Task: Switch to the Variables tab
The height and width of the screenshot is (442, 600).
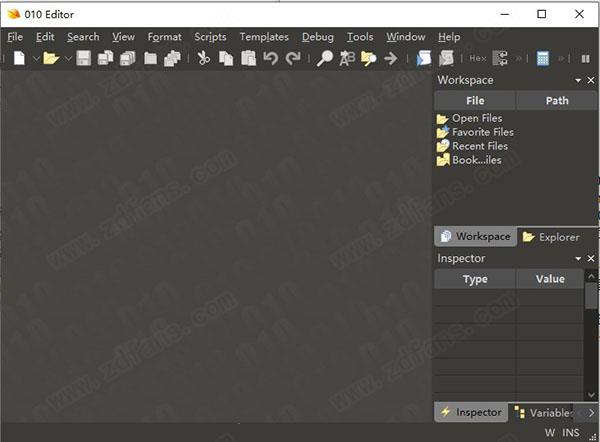Action: (543, 413)
